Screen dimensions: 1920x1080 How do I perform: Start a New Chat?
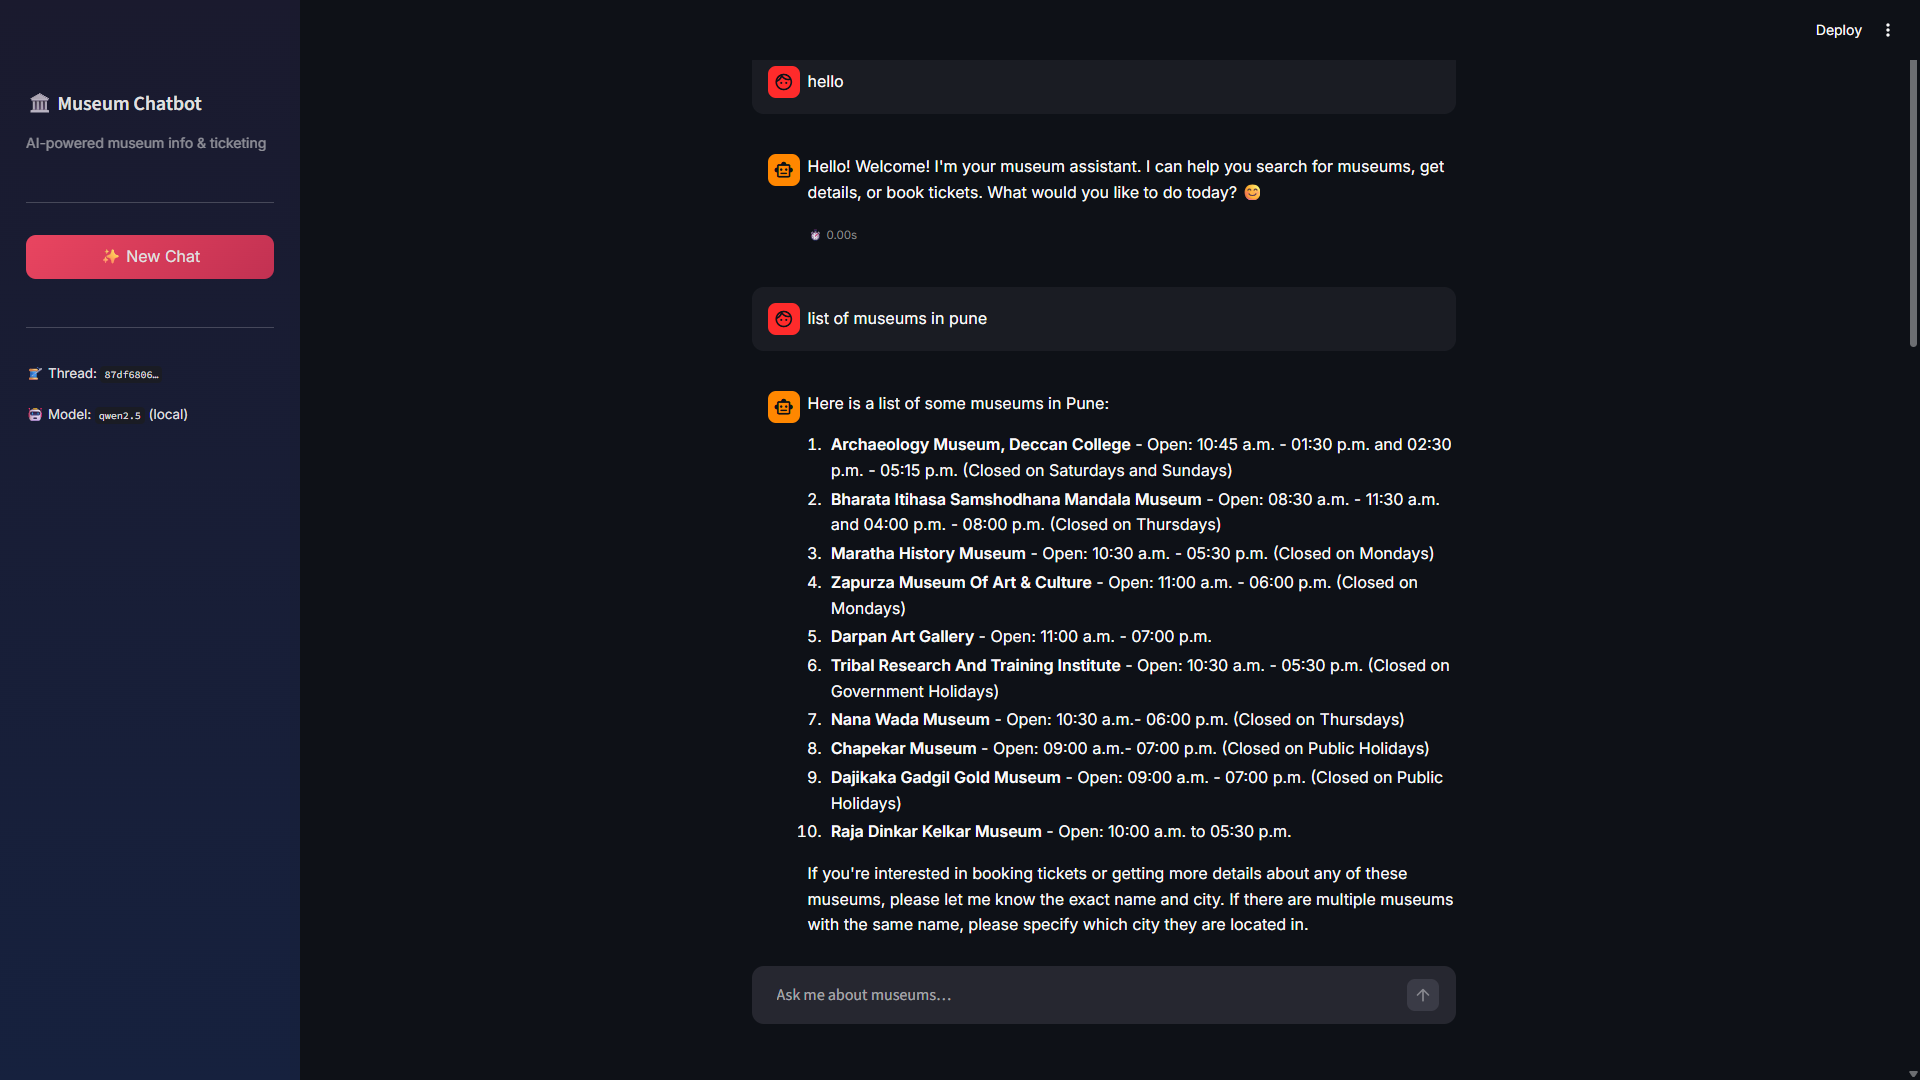(x=150, y=257)
